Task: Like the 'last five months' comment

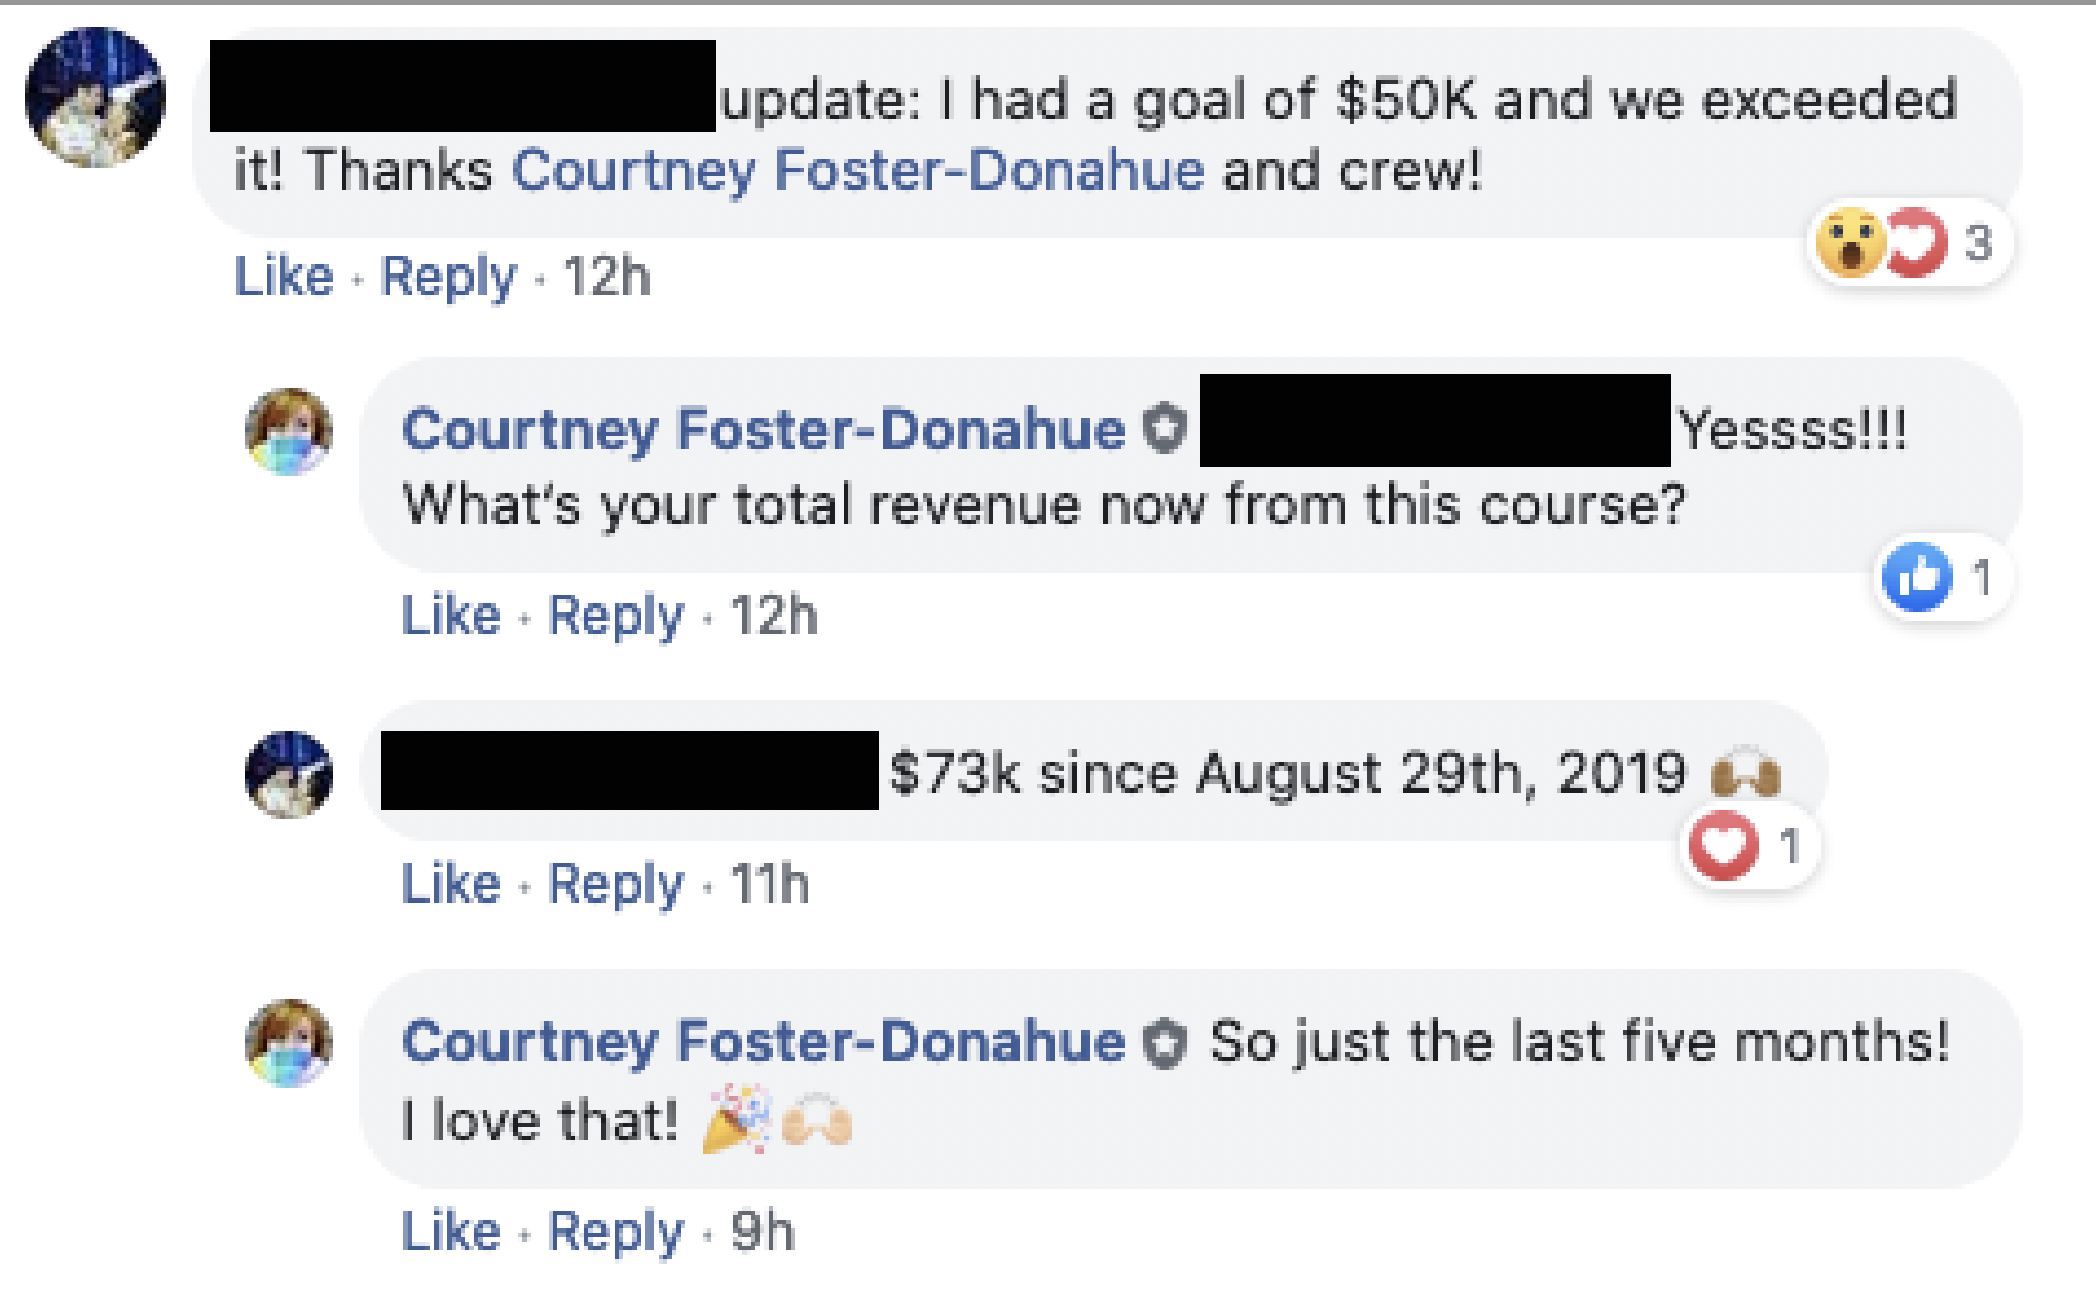Action: (x=450, y=1231)
